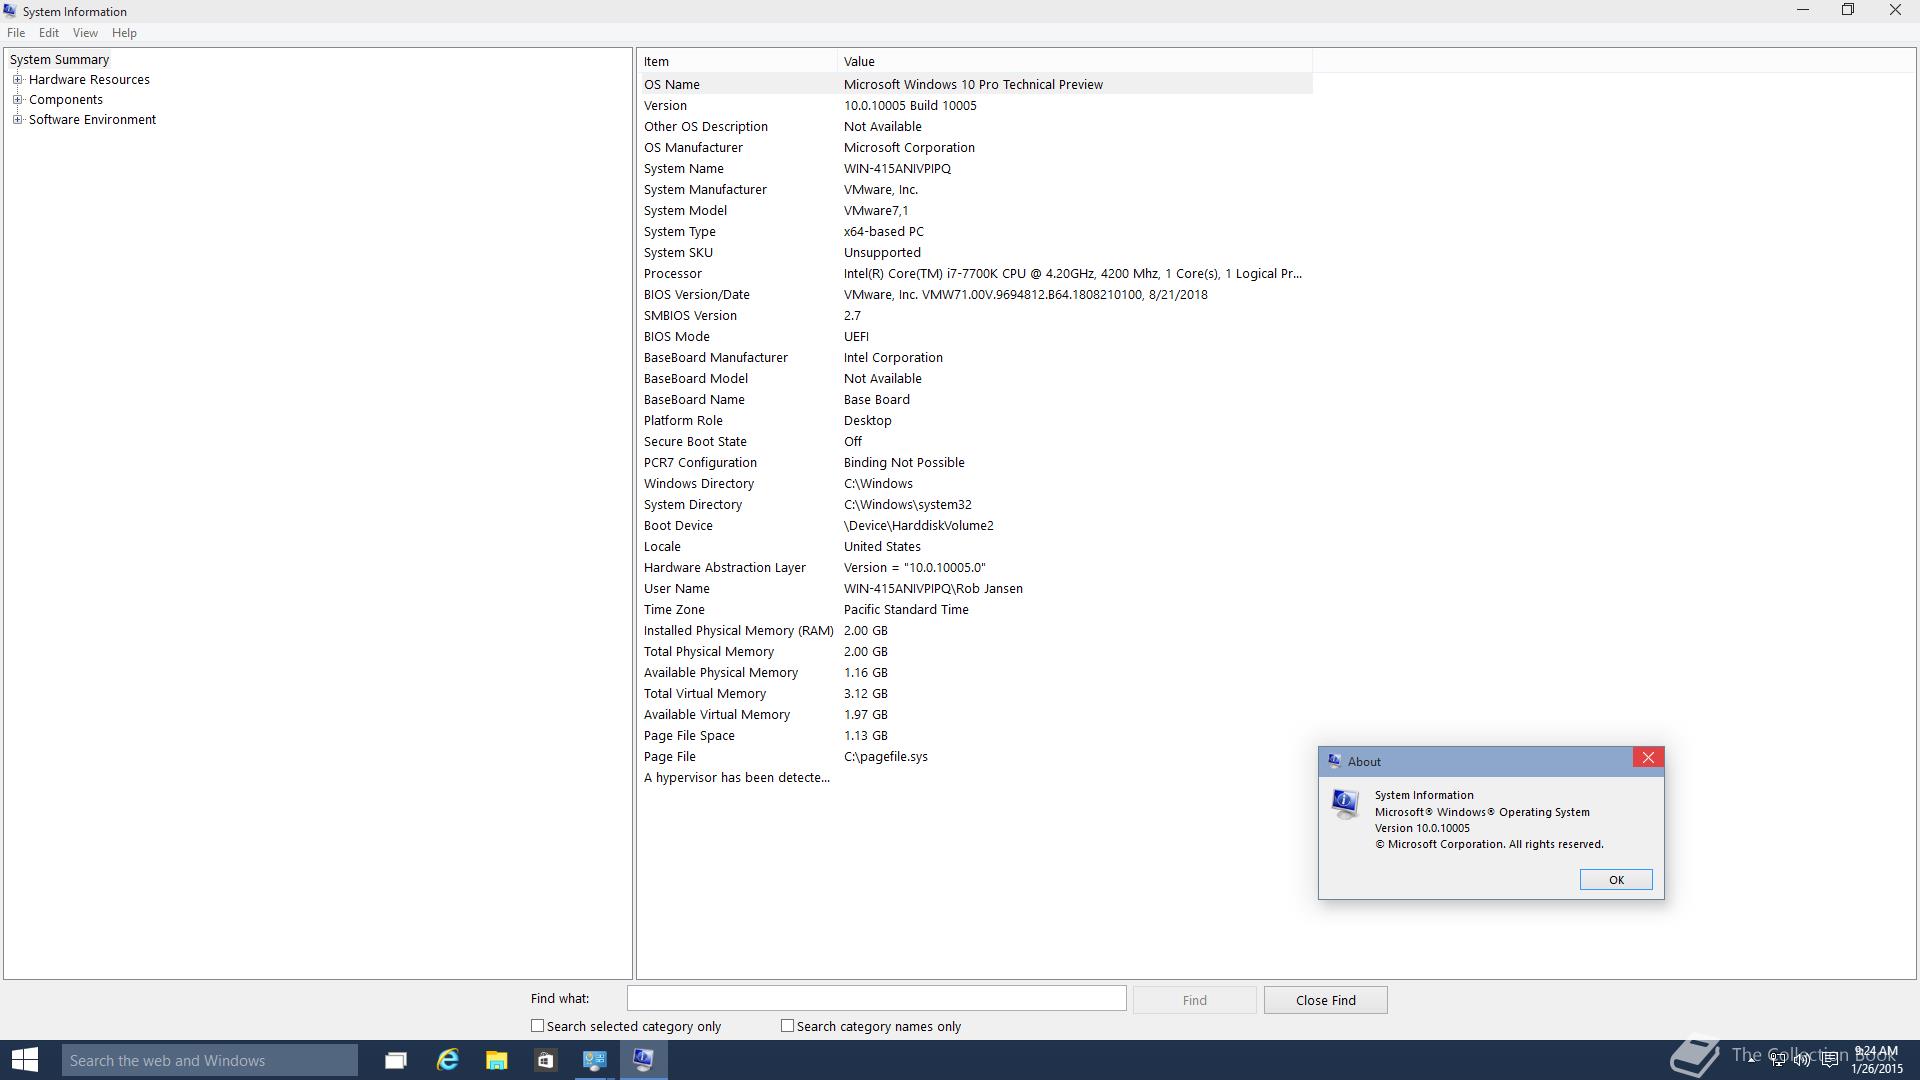Select the Hardware Abstraction Layer row
The height and width of the screenshot is (1080, 1920).
[x=975, y=567]
